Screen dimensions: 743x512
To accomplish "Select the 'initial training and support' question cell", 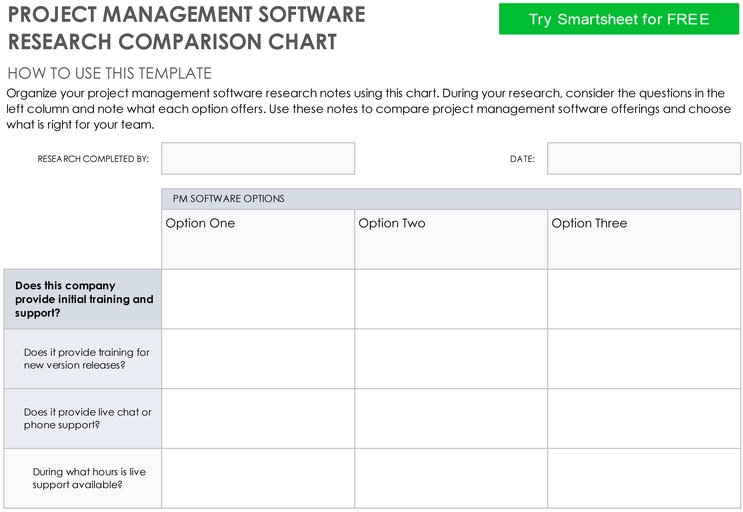I will click(x=82, y=299).
